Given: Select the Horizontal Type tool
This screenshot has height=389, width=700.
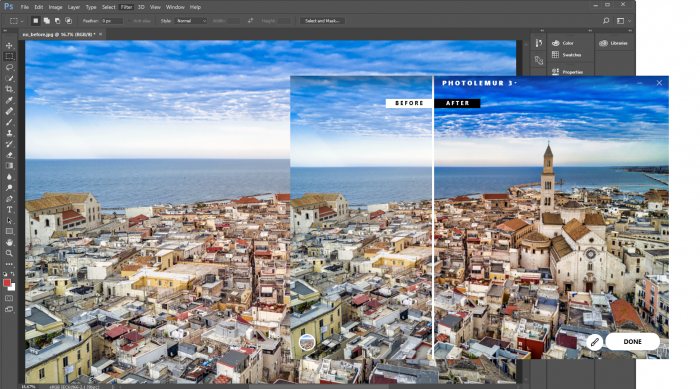Looking at the screenshot, I should click(9, 209).
